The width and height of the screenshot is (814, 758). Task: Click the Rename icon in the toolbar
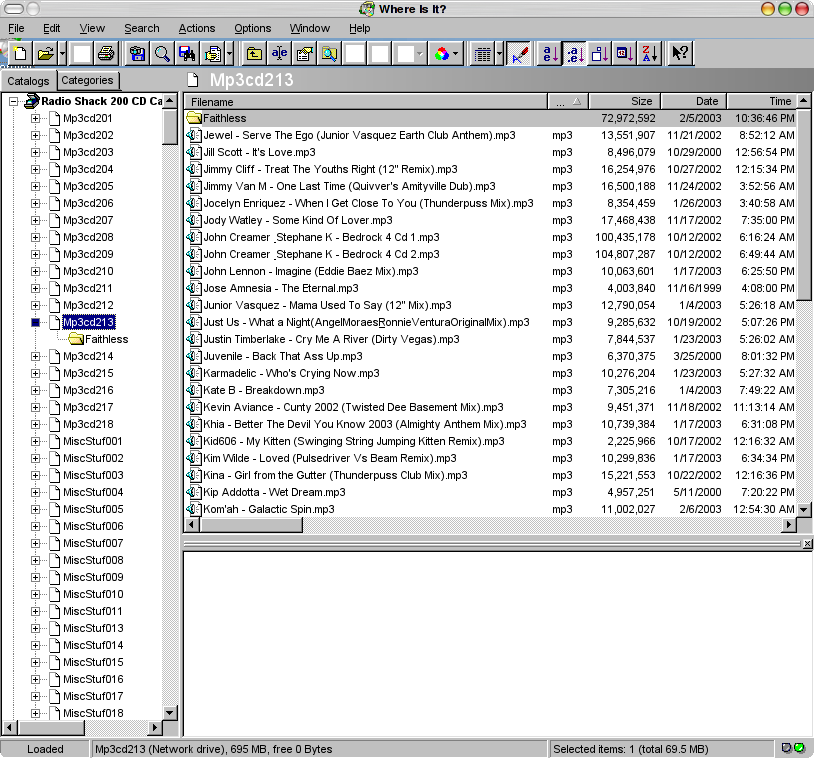coord(279,53)
